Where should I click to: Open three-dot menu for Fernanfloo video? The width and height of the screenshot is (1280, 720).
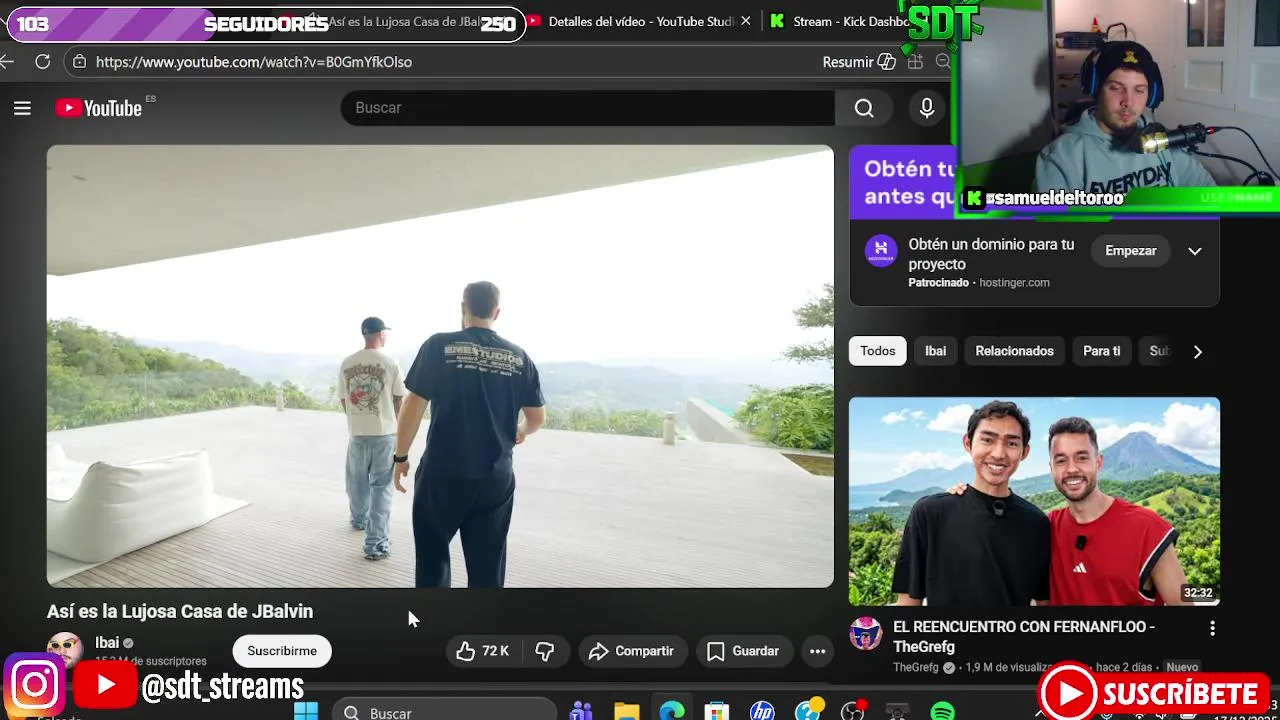[1212, 628]
